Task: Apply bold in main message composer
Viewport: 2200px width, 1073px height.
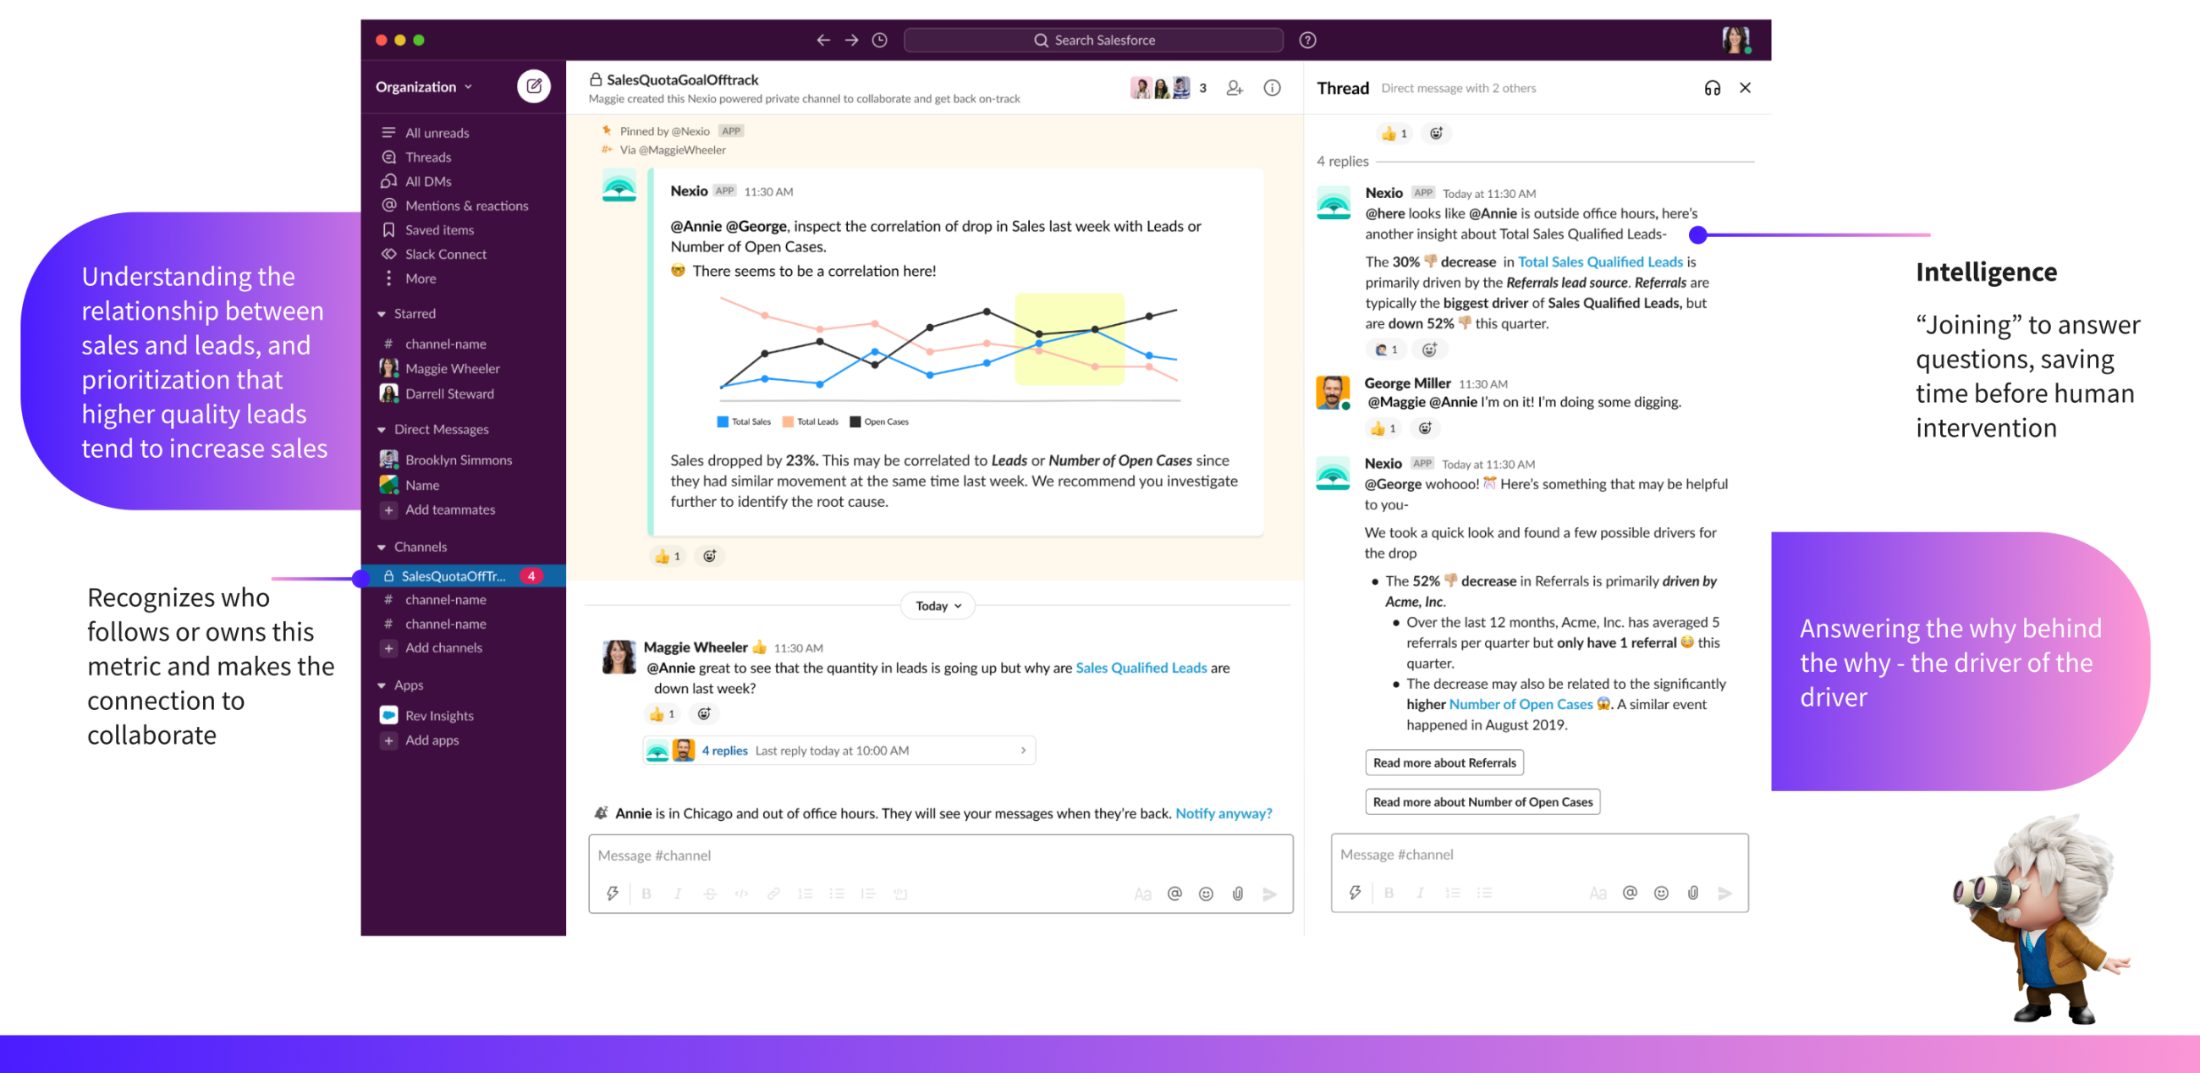Action: pyautogui.click(x=646, y=894)
